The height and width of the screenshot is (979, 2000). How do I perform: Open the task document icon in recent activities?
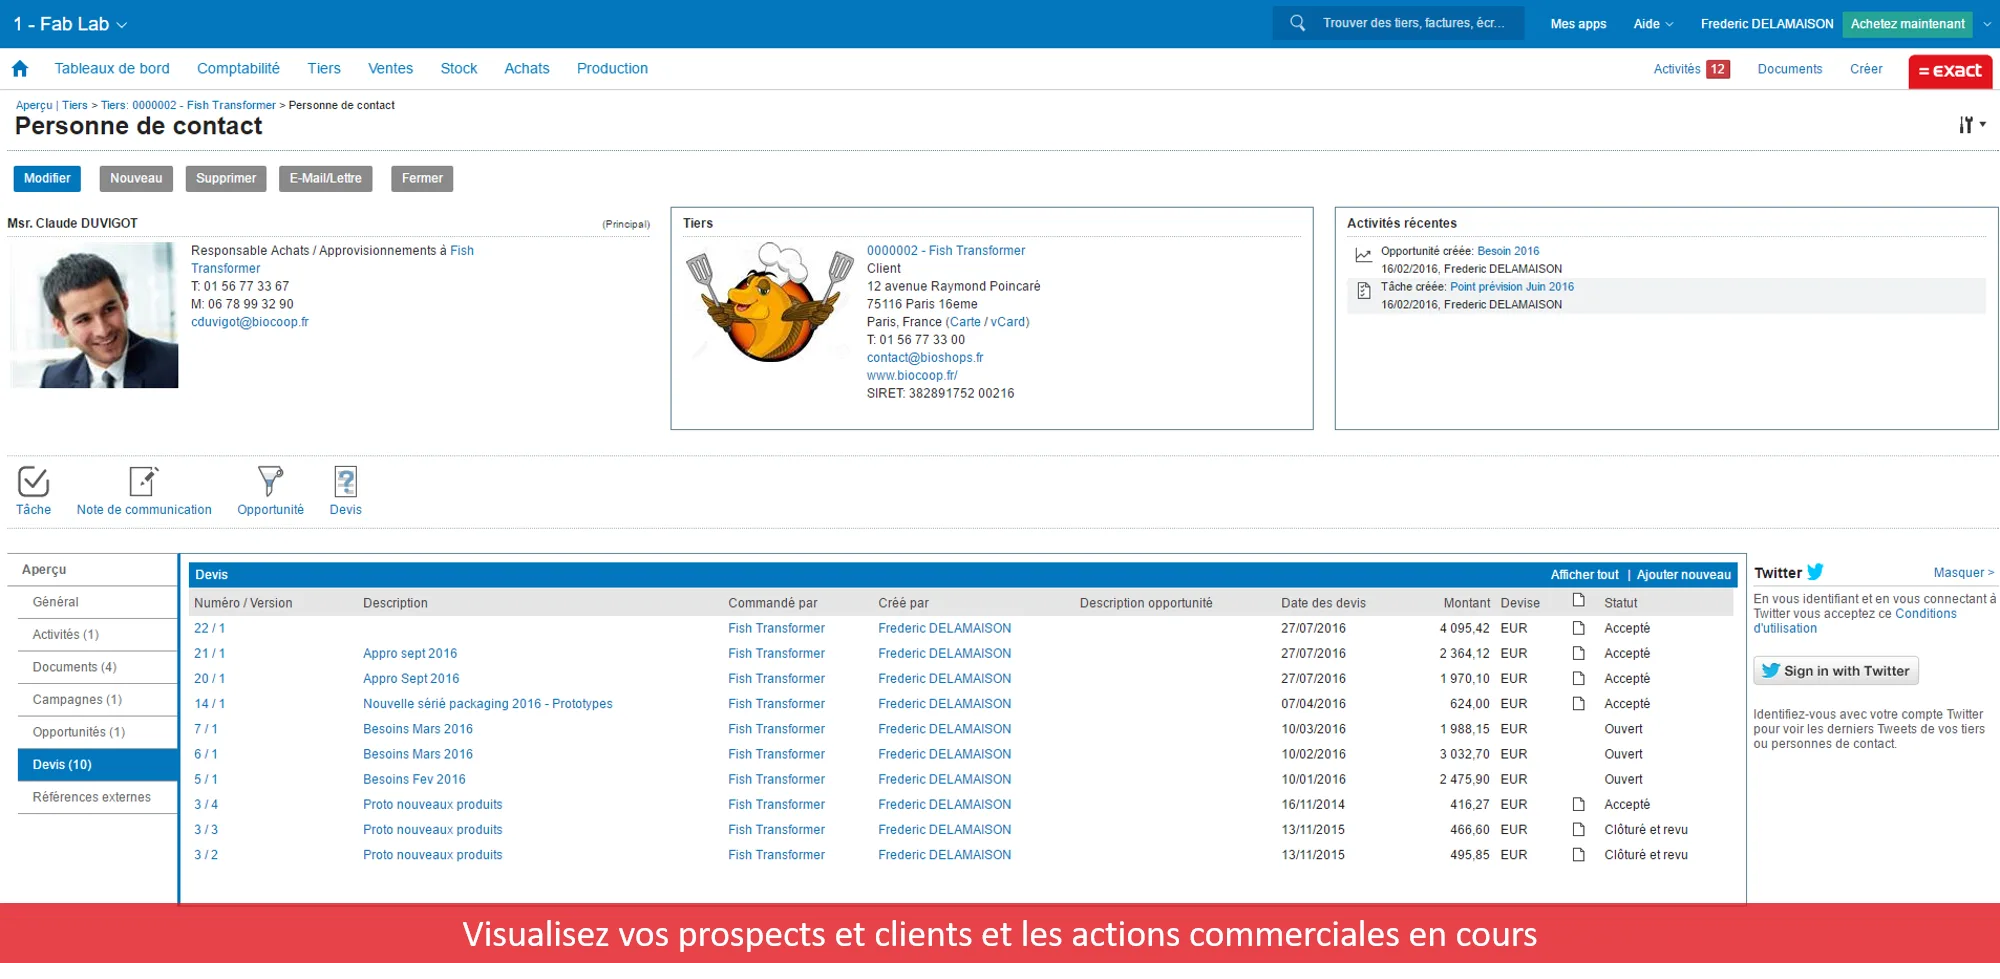tap(1363, 291)
